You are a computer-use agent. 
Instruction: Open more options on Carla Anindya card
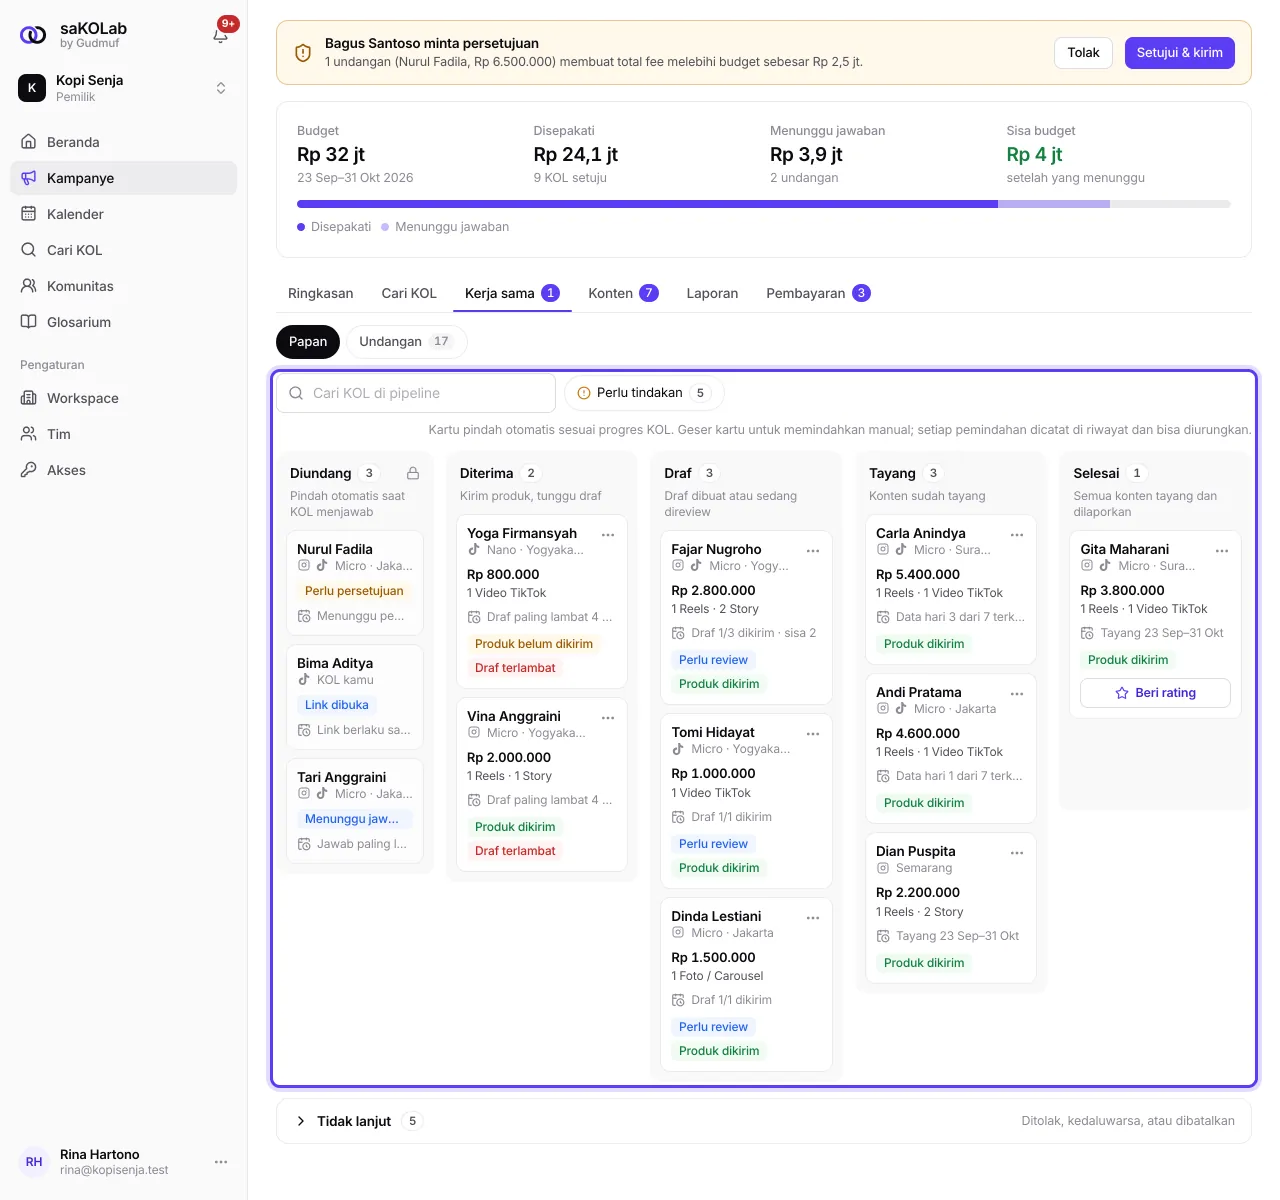(x=1017, y=535)
